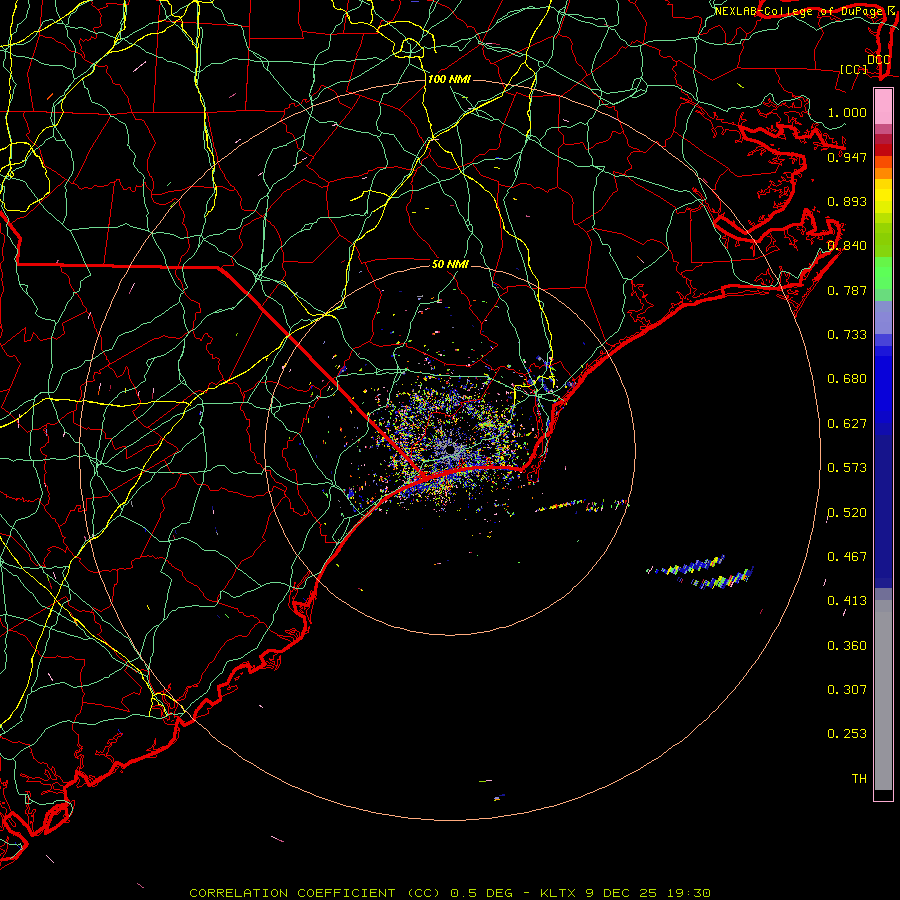This screenshot has height=900, width=900.
Task: Select the 0.253 scale value
Action: coord(847,734)
